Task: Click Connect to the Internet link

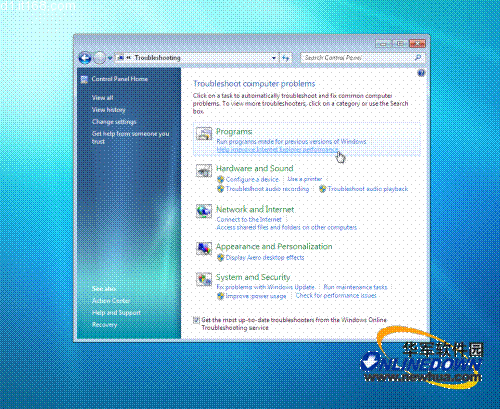Action: click(249, 219)
